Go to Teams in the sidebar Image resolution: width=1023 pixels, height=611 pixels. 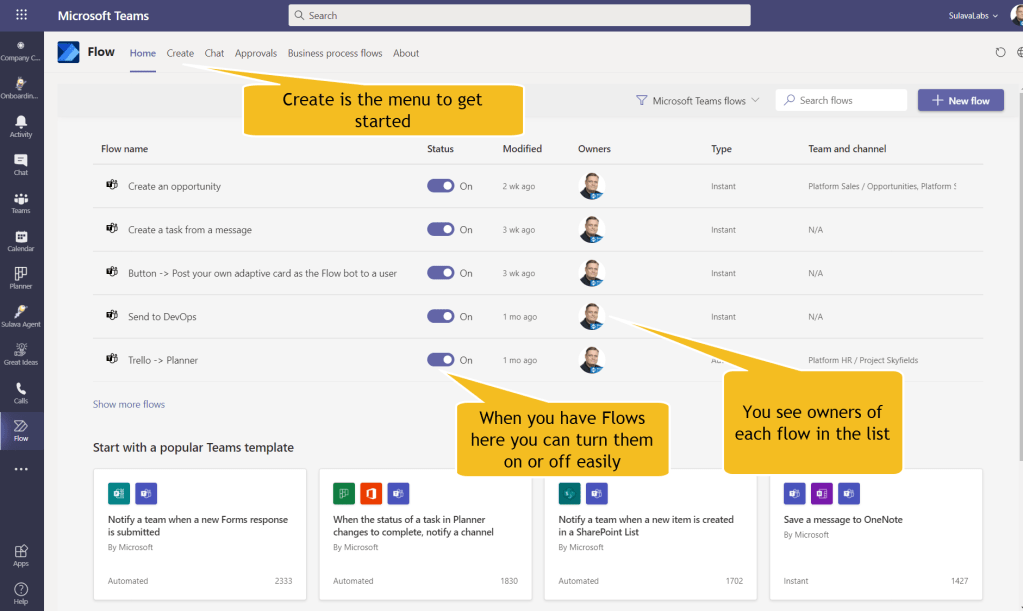coord(21,203)
